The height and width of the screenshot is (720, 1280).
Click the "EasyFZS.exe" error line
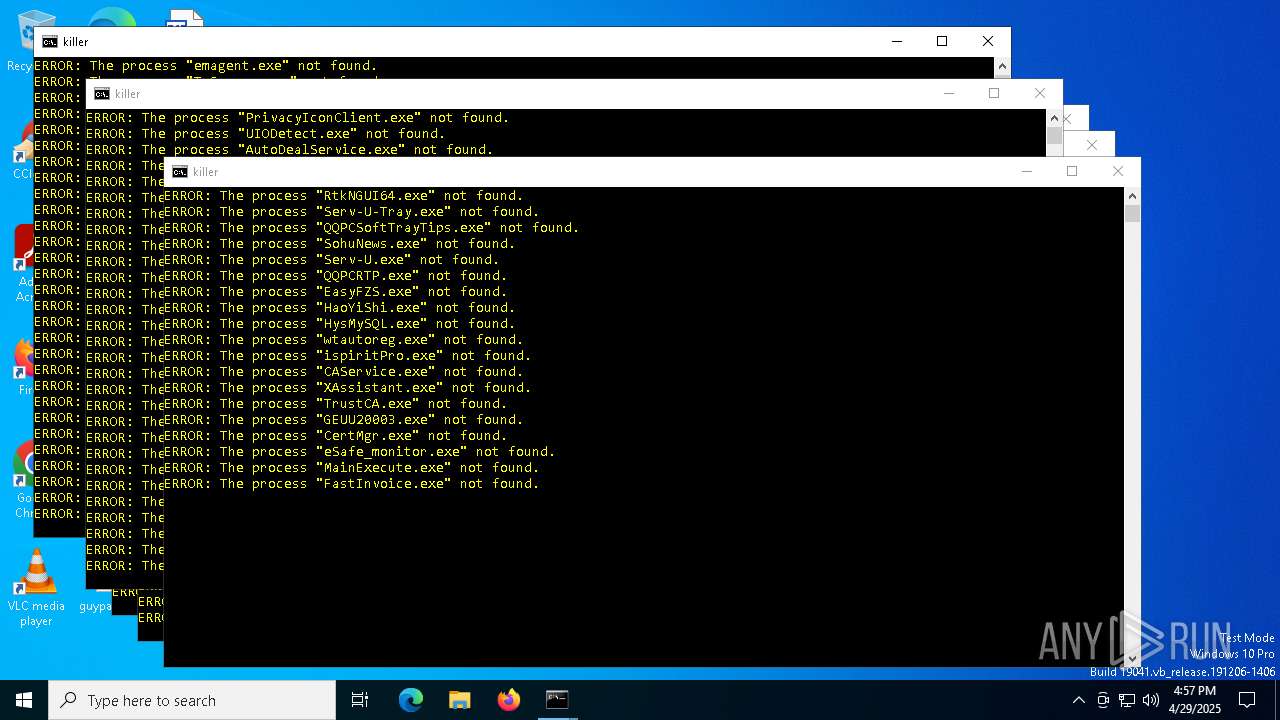coord(335,292)
